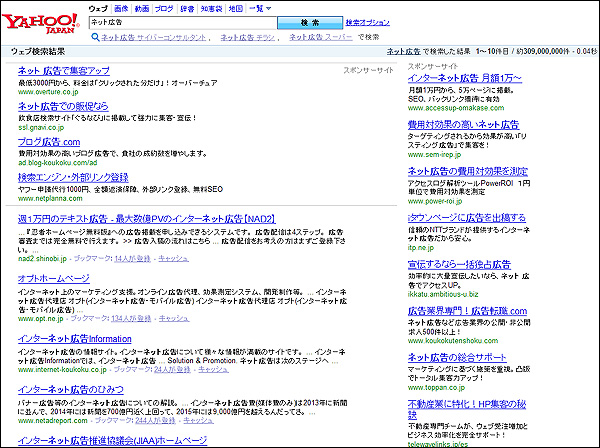Open the オプトホームページ search result

coord(53,278)
